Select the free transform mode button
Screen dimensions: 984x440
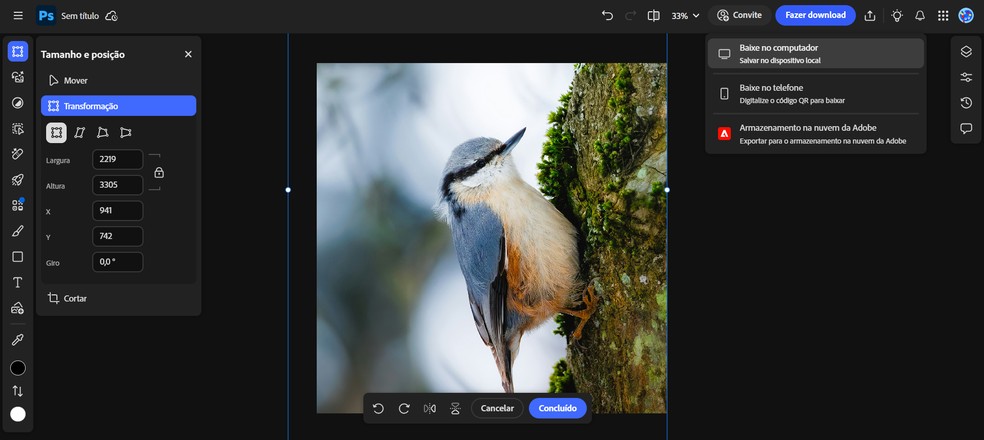coord(57,132)
